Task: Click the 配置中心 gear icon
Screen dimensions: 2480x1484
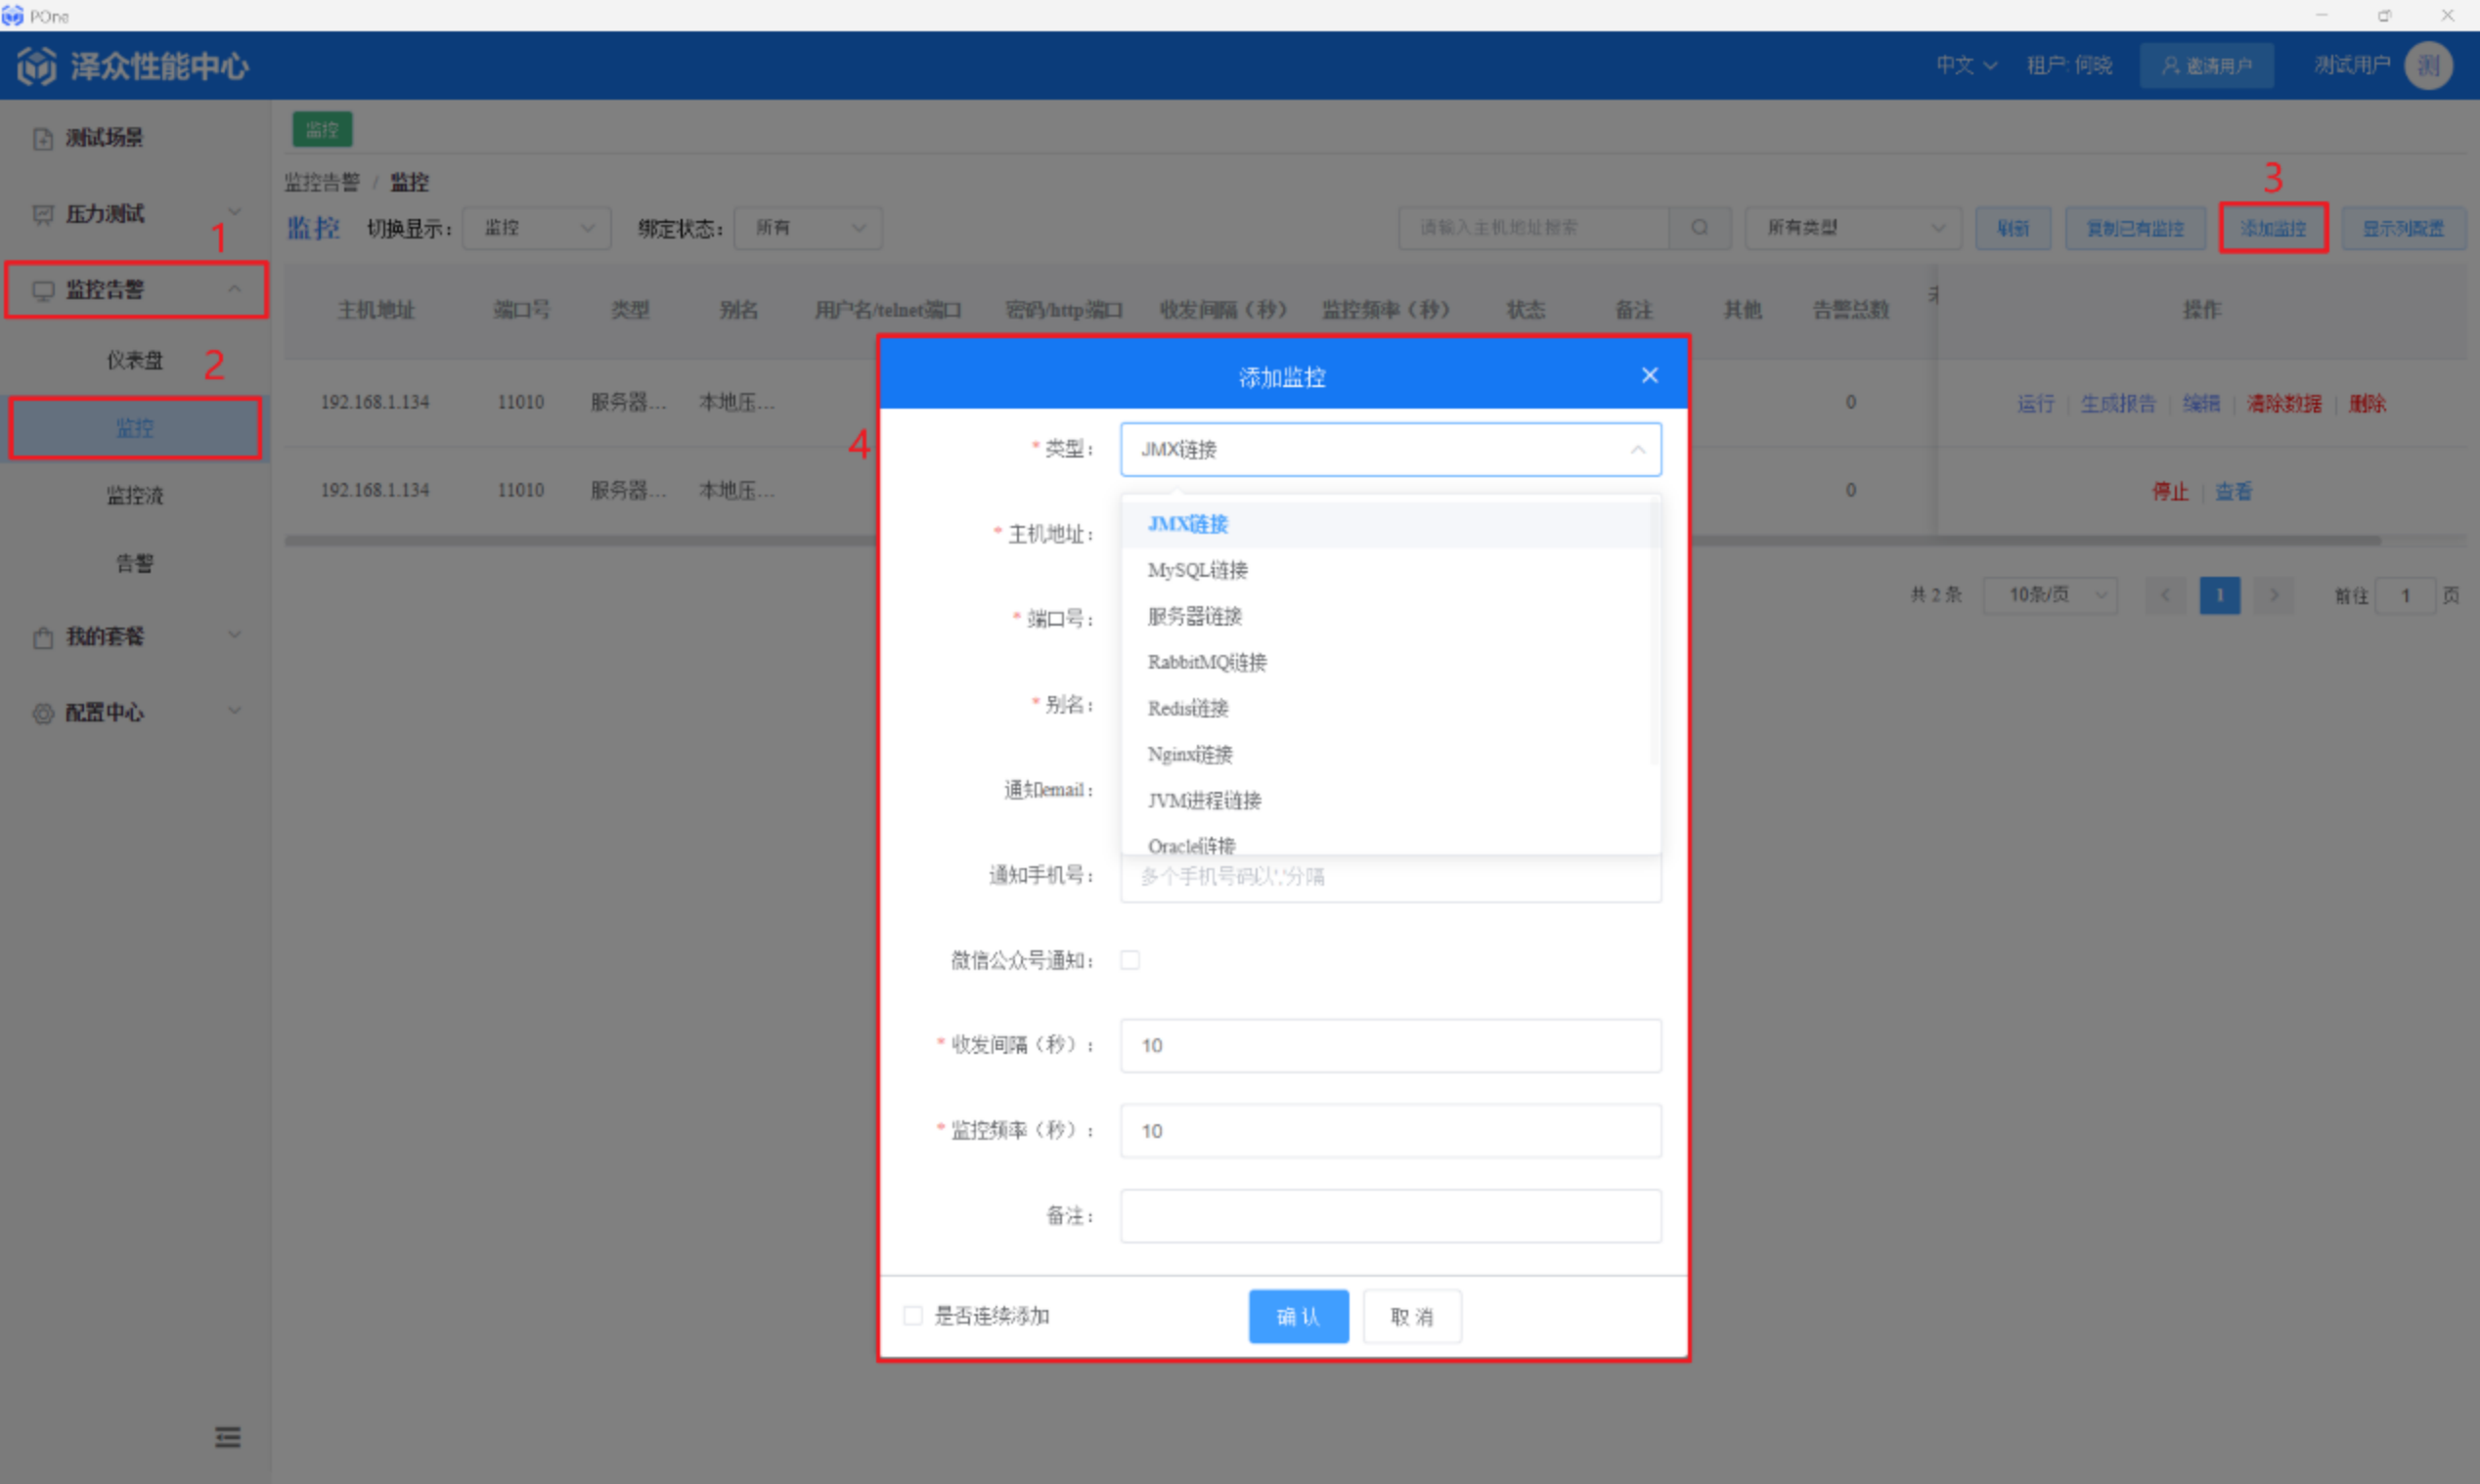Action: tap(43, 713)
